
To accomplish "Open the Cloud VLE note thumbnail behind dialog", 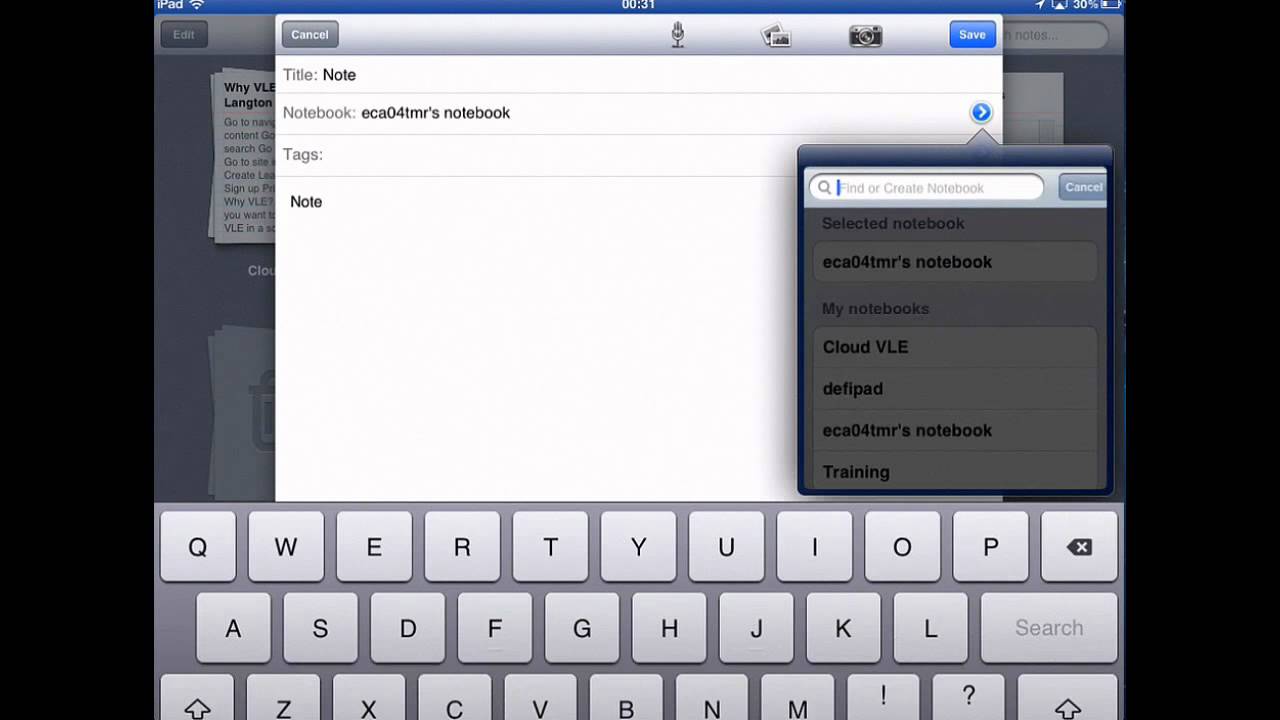I will (x=242, y=157).
